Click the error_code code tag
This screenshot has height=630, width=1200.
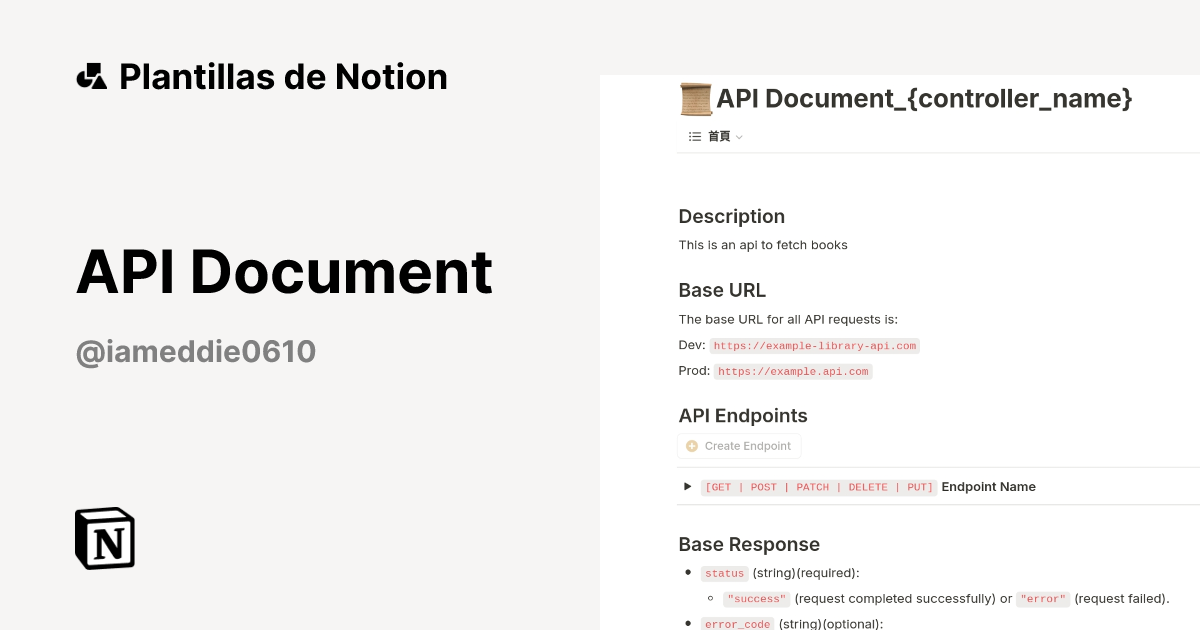click(737, 624)
